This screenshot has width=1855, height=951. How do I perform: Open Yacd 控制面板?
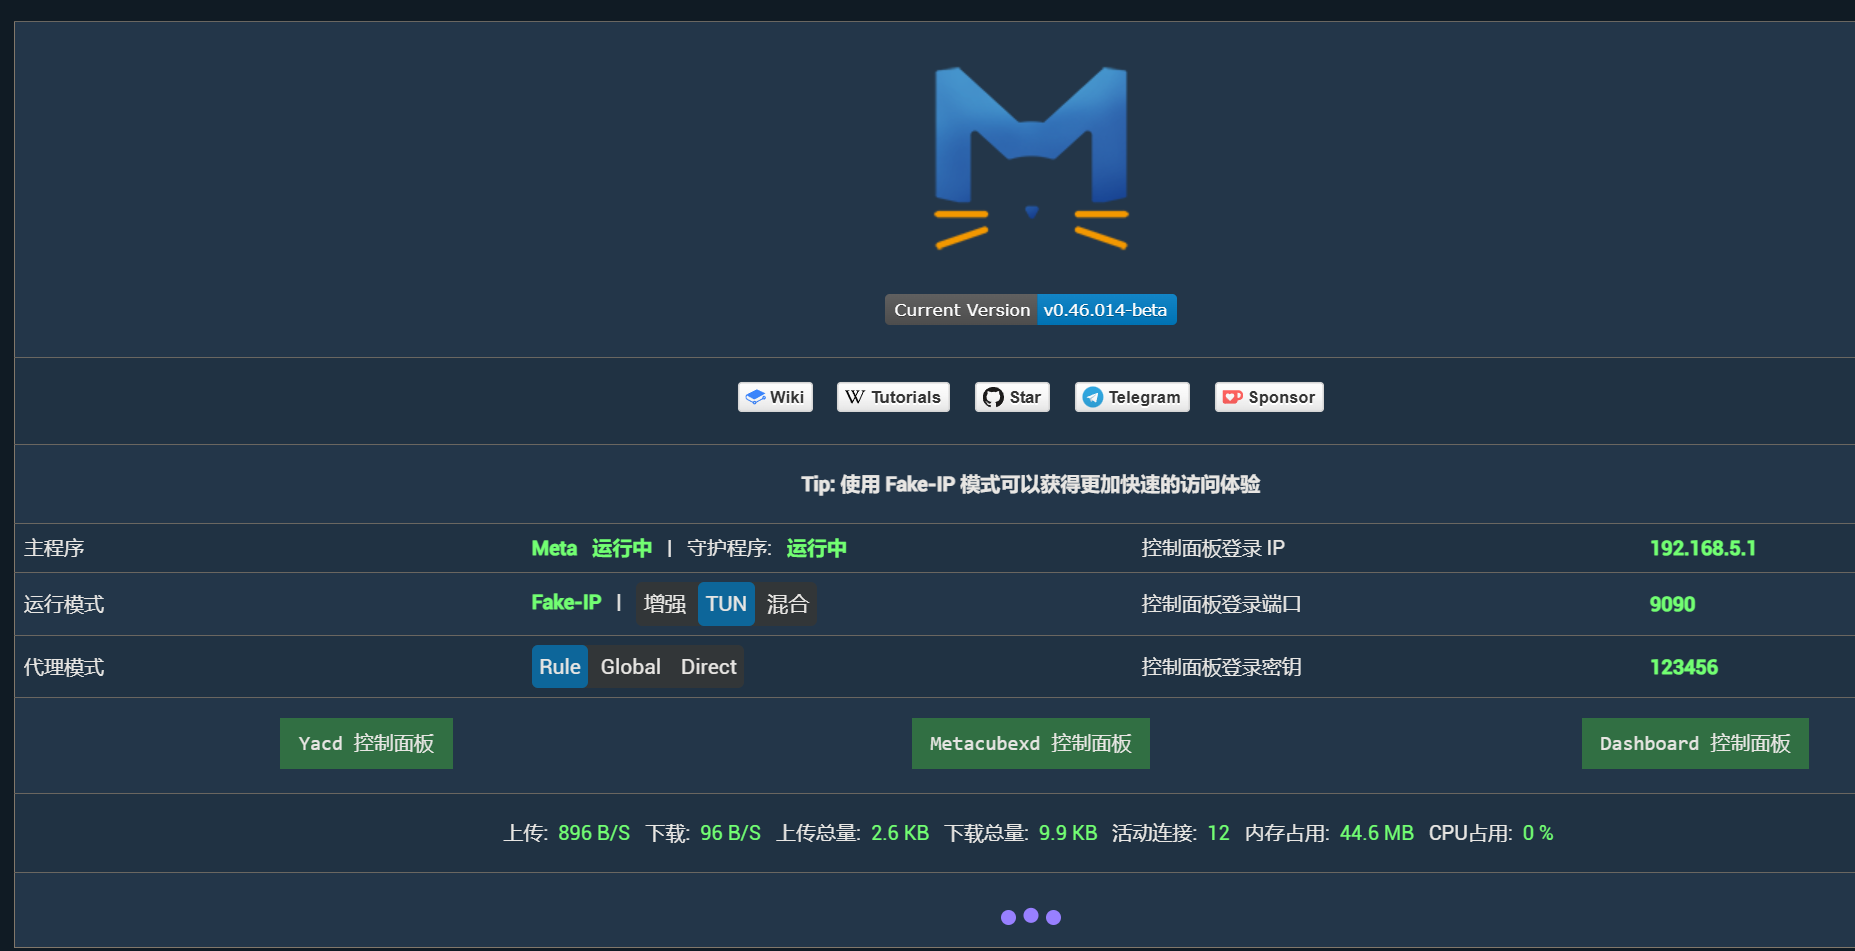[366, 743]
